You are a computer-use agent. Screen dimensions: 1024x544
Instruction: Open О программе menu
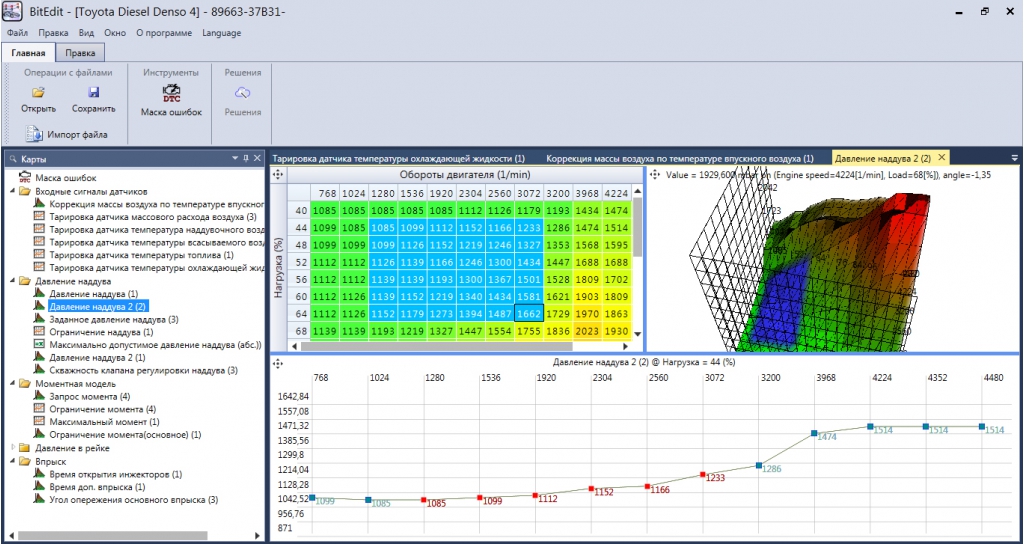[x=164, y=33]
